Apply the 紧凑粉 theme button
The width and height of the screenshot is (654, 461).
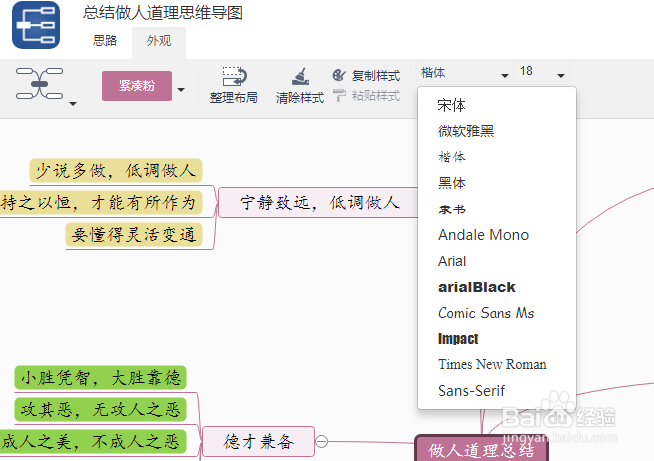(137, 86)
